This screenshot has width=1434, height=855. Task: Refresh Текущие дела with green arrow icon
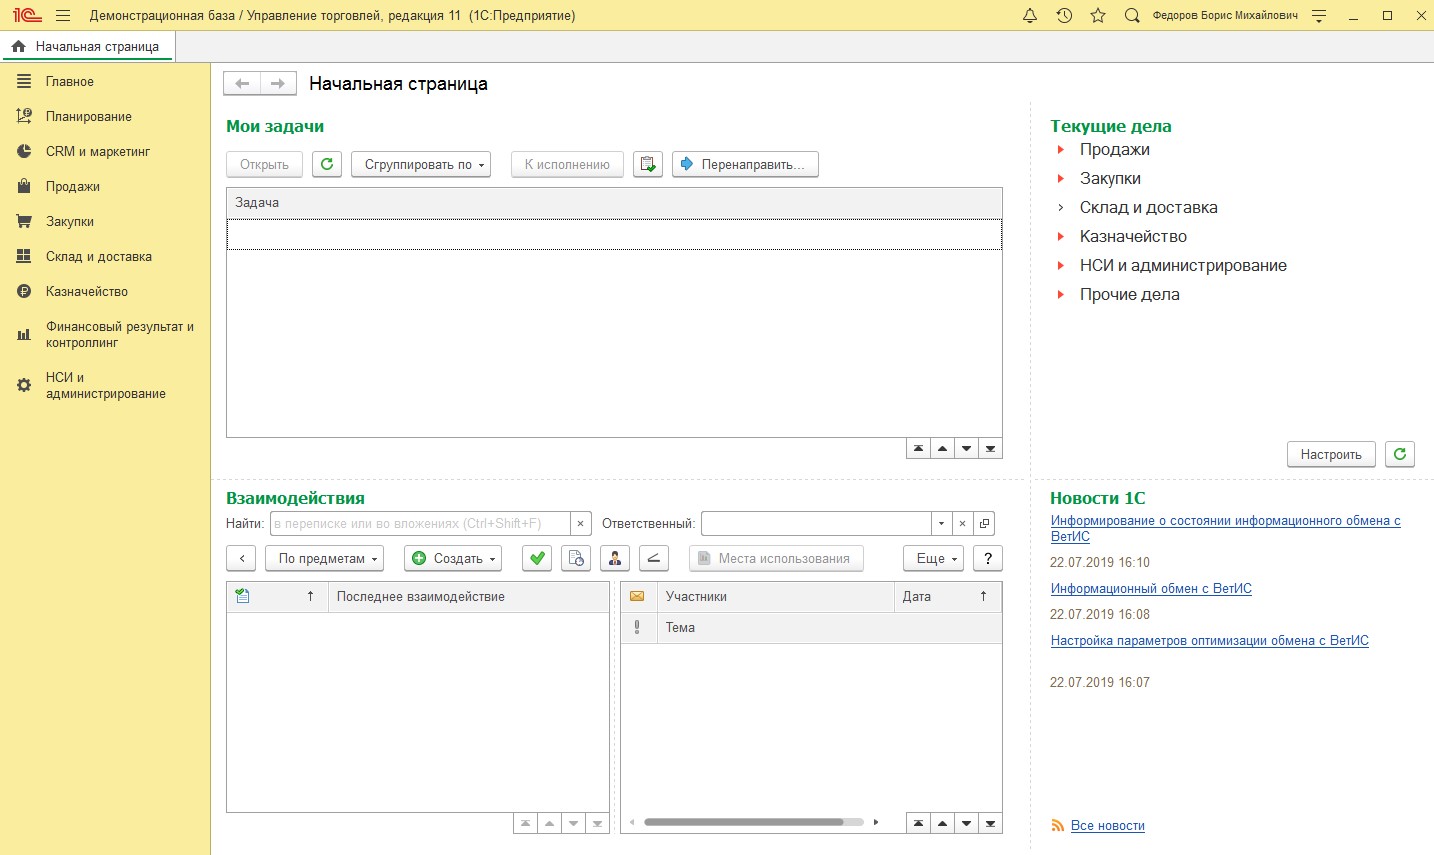[x=1400, y=454]
